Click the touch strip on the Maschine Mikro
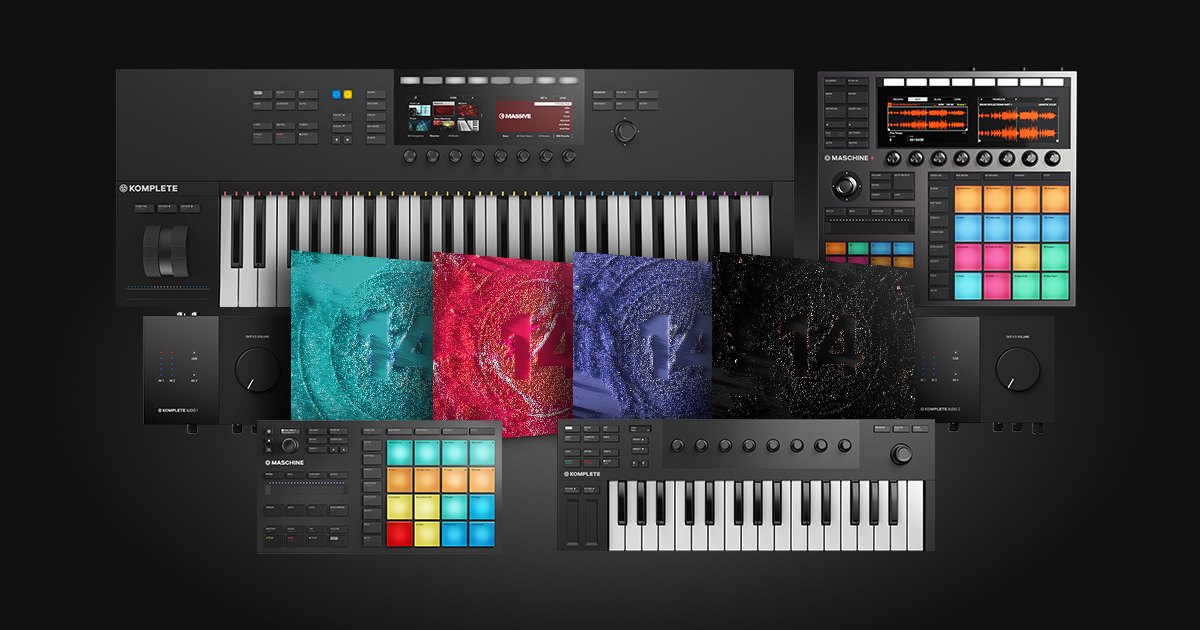This screenshot has width=1200, height=630. pos(307,489)
